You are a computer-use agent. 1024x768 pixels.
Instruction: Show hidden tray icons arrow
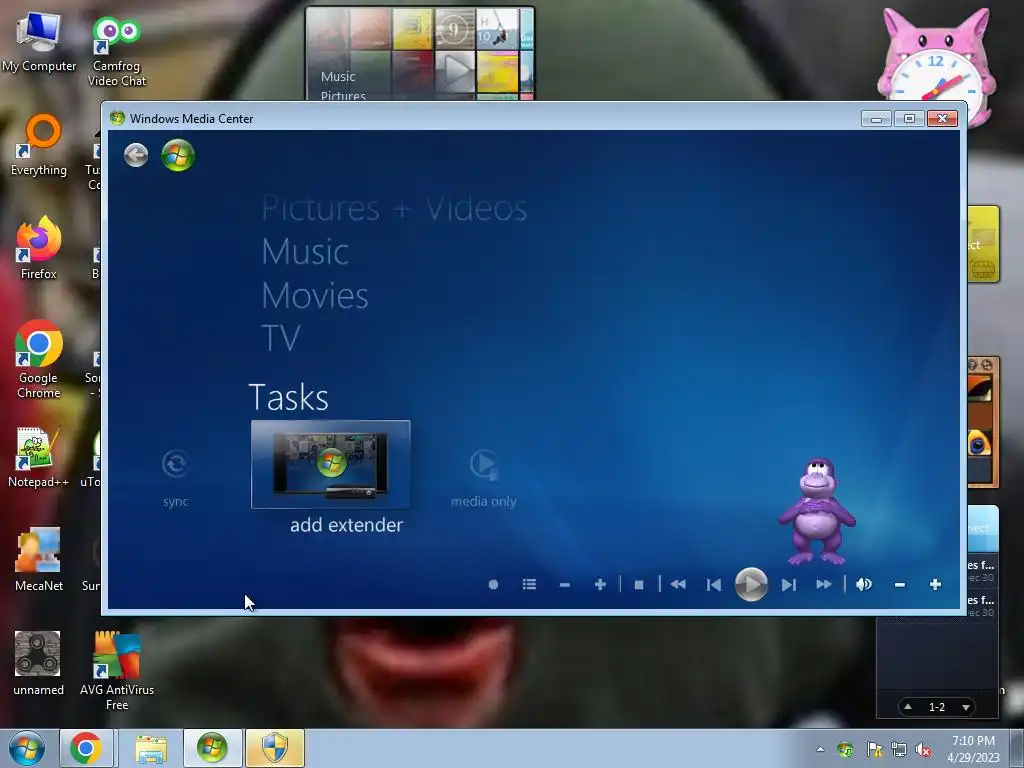tap(820, 750)
